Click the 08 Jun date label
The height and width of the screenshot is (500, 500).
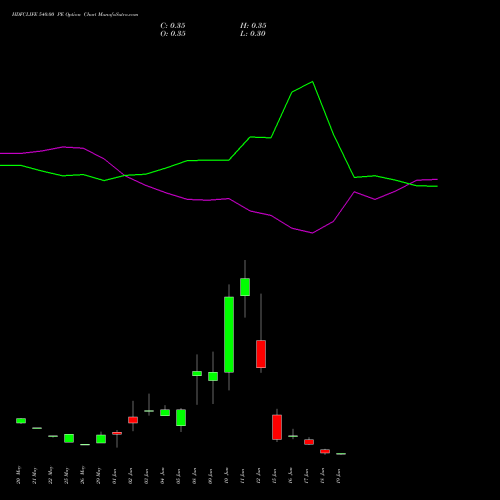click(x=194, y=476)
